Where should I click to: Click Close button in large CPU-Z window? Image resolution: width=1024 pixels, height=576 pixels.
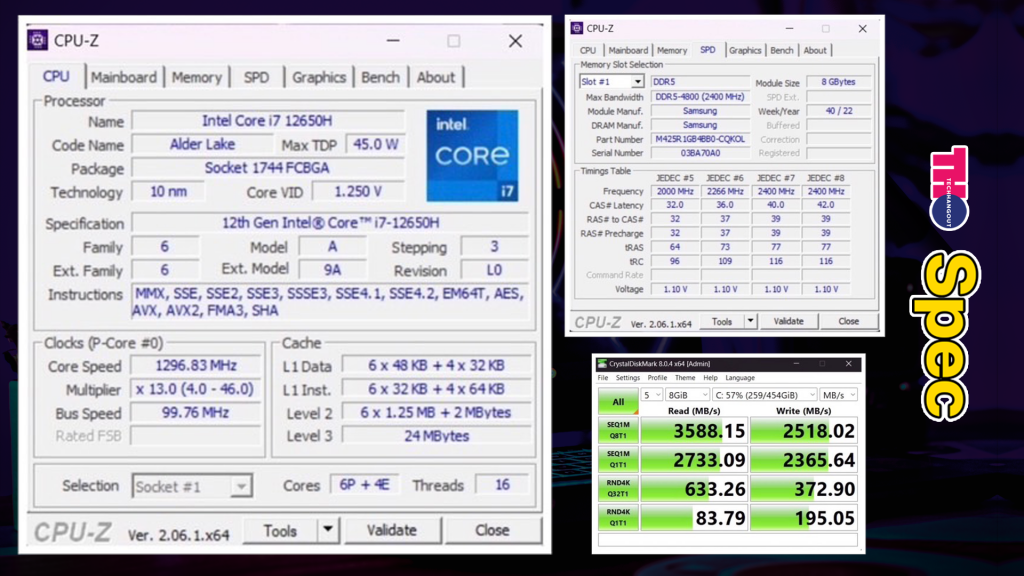(492, 530)
